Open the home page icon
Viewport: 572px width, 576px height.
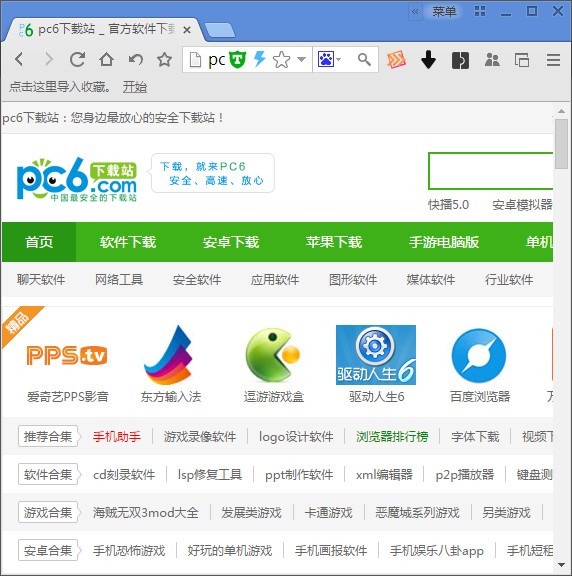click(106, 59)
